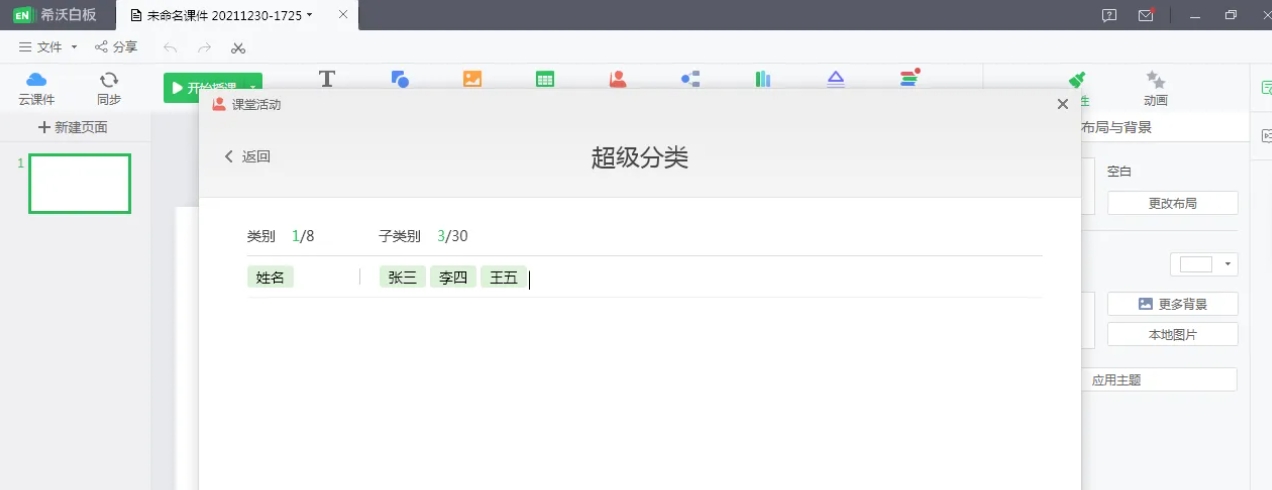Viewport: 1272px width, 490px height.
Task: Expand the courseware title dropdown arrow
Action: [309, 15]
